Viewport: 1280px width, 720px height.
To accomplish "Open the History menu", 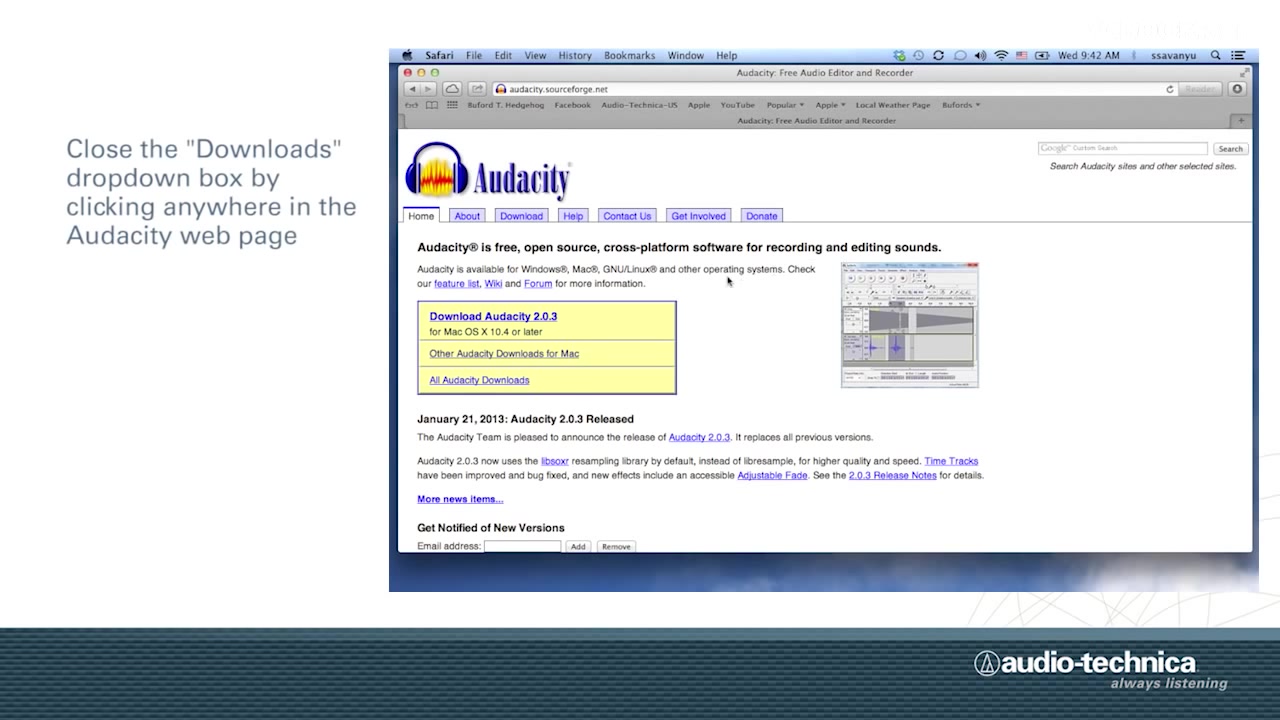I will coord(575,56).
